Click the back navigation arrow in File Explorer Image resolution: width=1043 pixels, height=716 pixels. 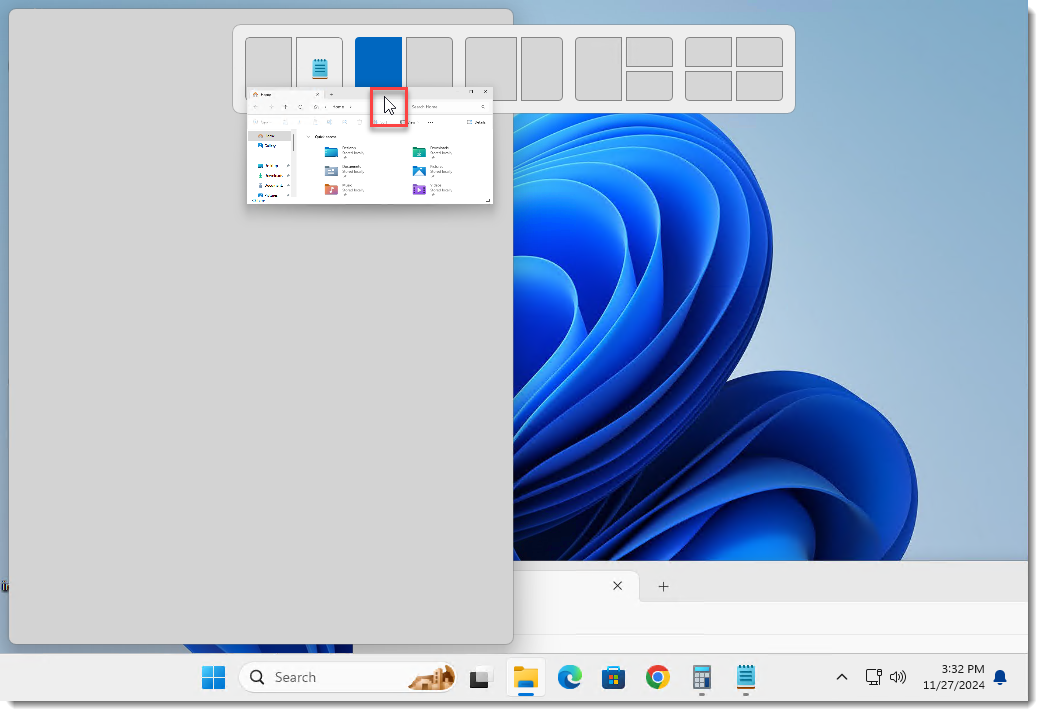click(255, 107)
